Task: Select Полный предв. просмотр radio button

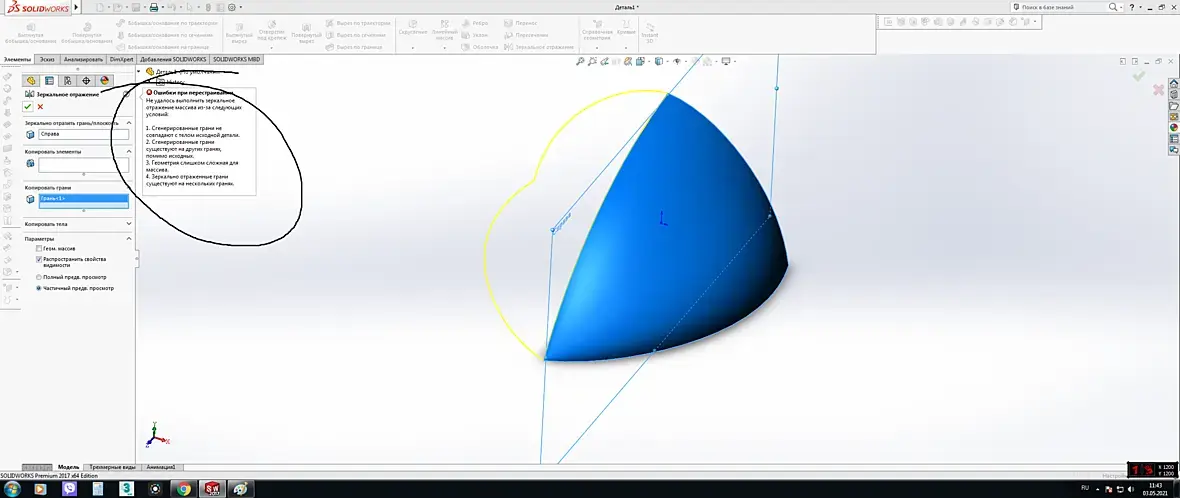Action: [39, 277]
